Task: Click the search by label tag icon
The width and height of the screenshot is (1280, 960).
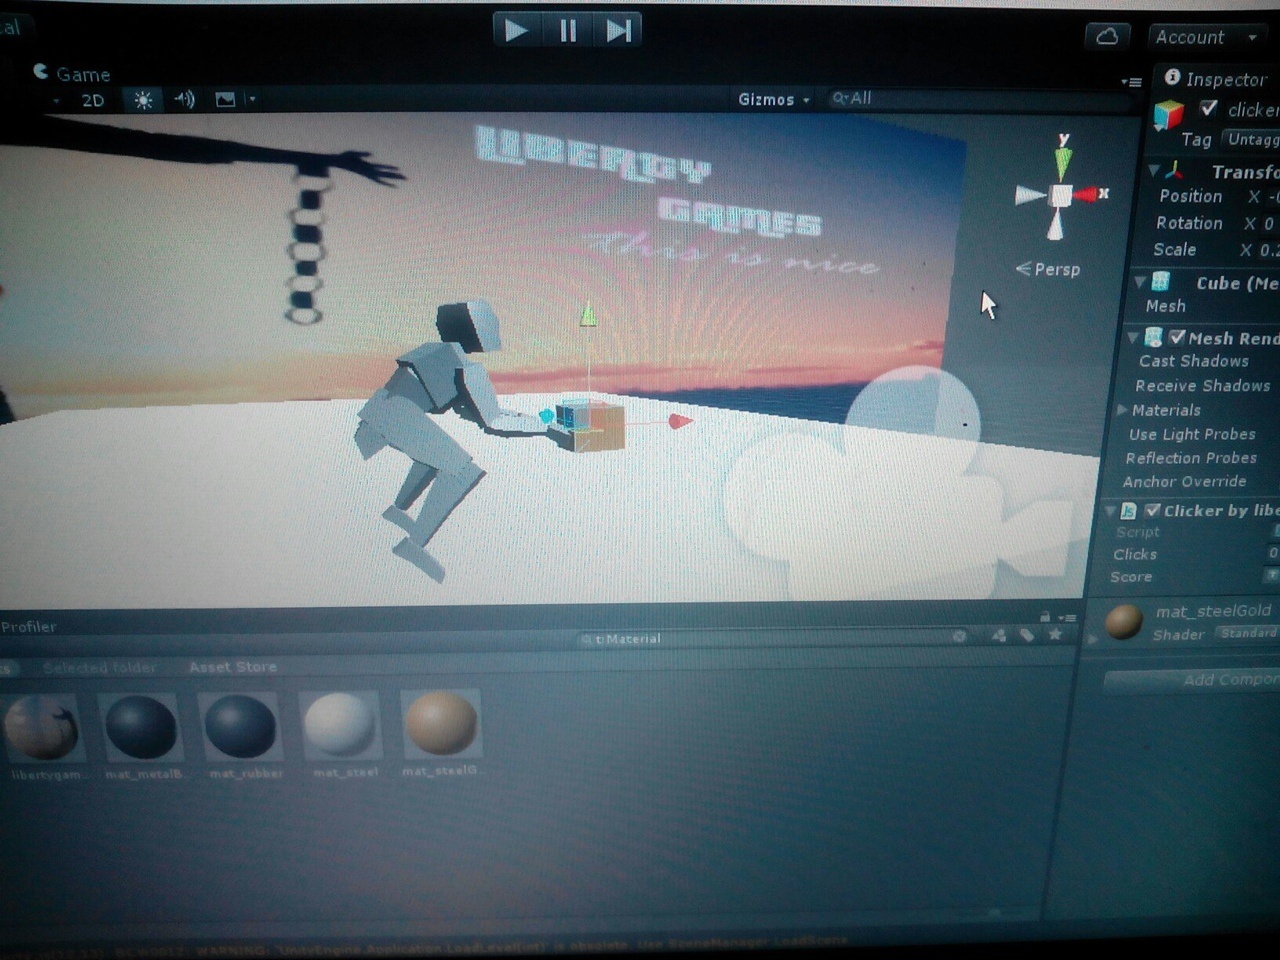Action: pos(1027,635)
